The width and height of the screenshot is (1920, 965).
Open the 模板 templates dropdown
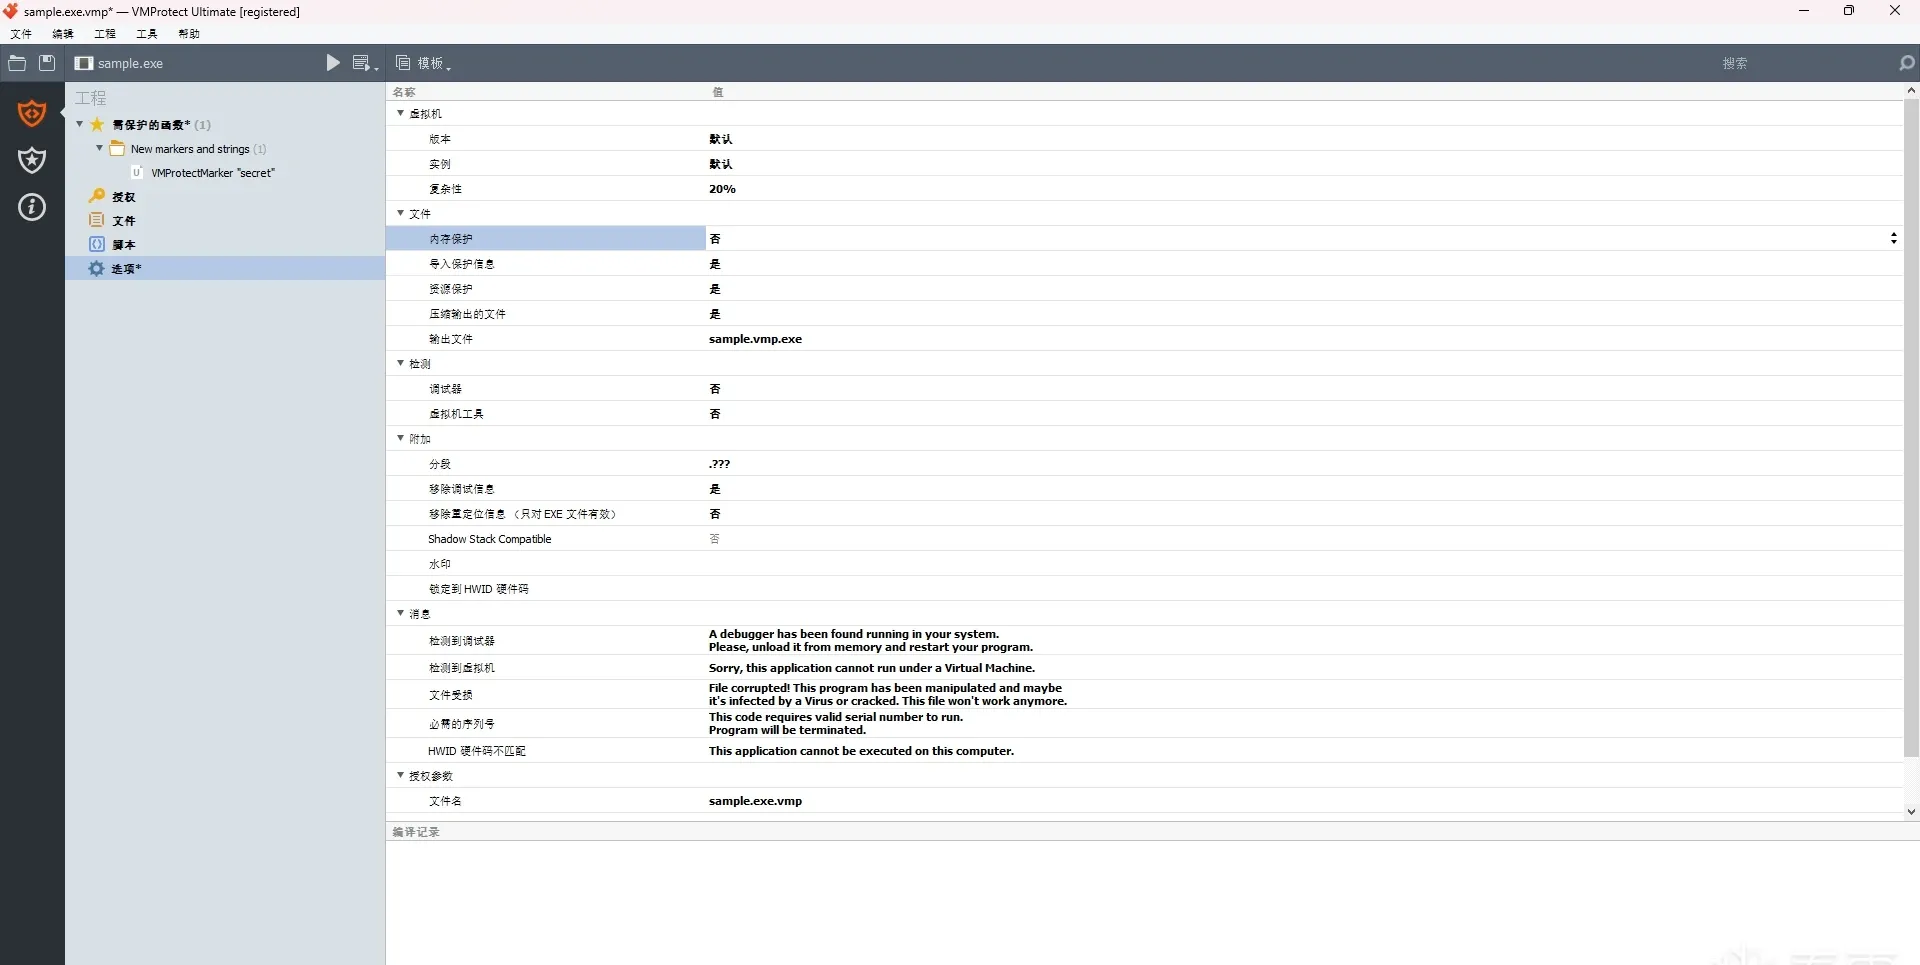pos(424,63)
